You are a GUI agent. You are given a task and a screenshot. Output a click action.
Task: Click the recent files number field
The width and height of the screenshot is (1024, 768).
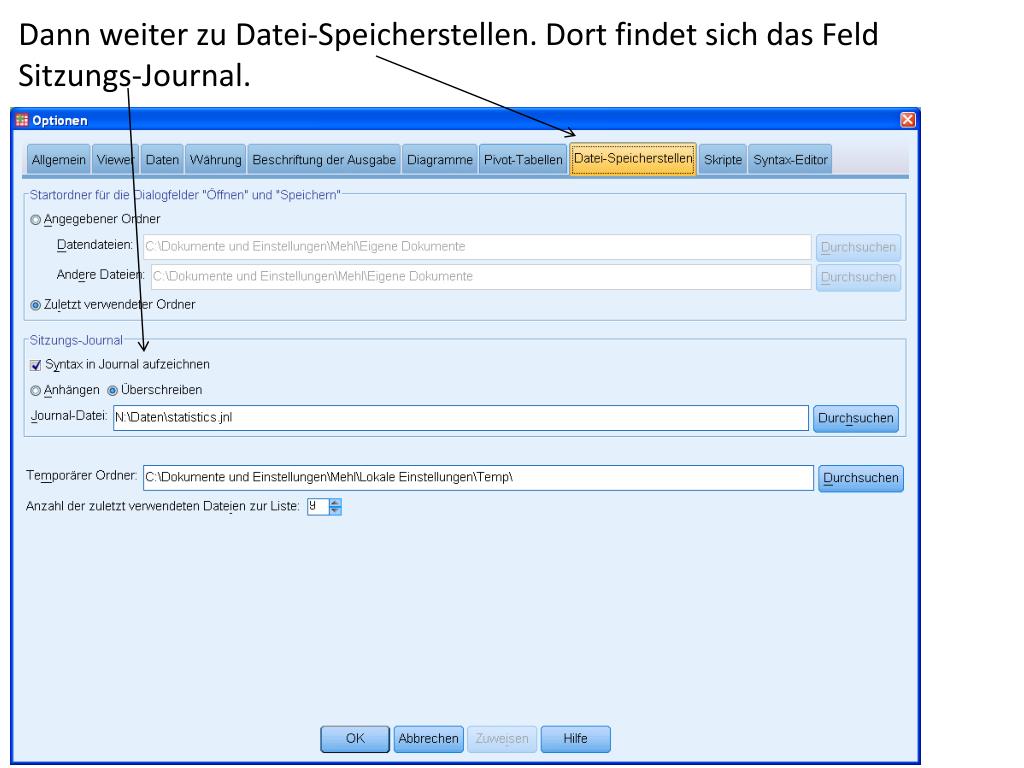(x=318, y=507)
